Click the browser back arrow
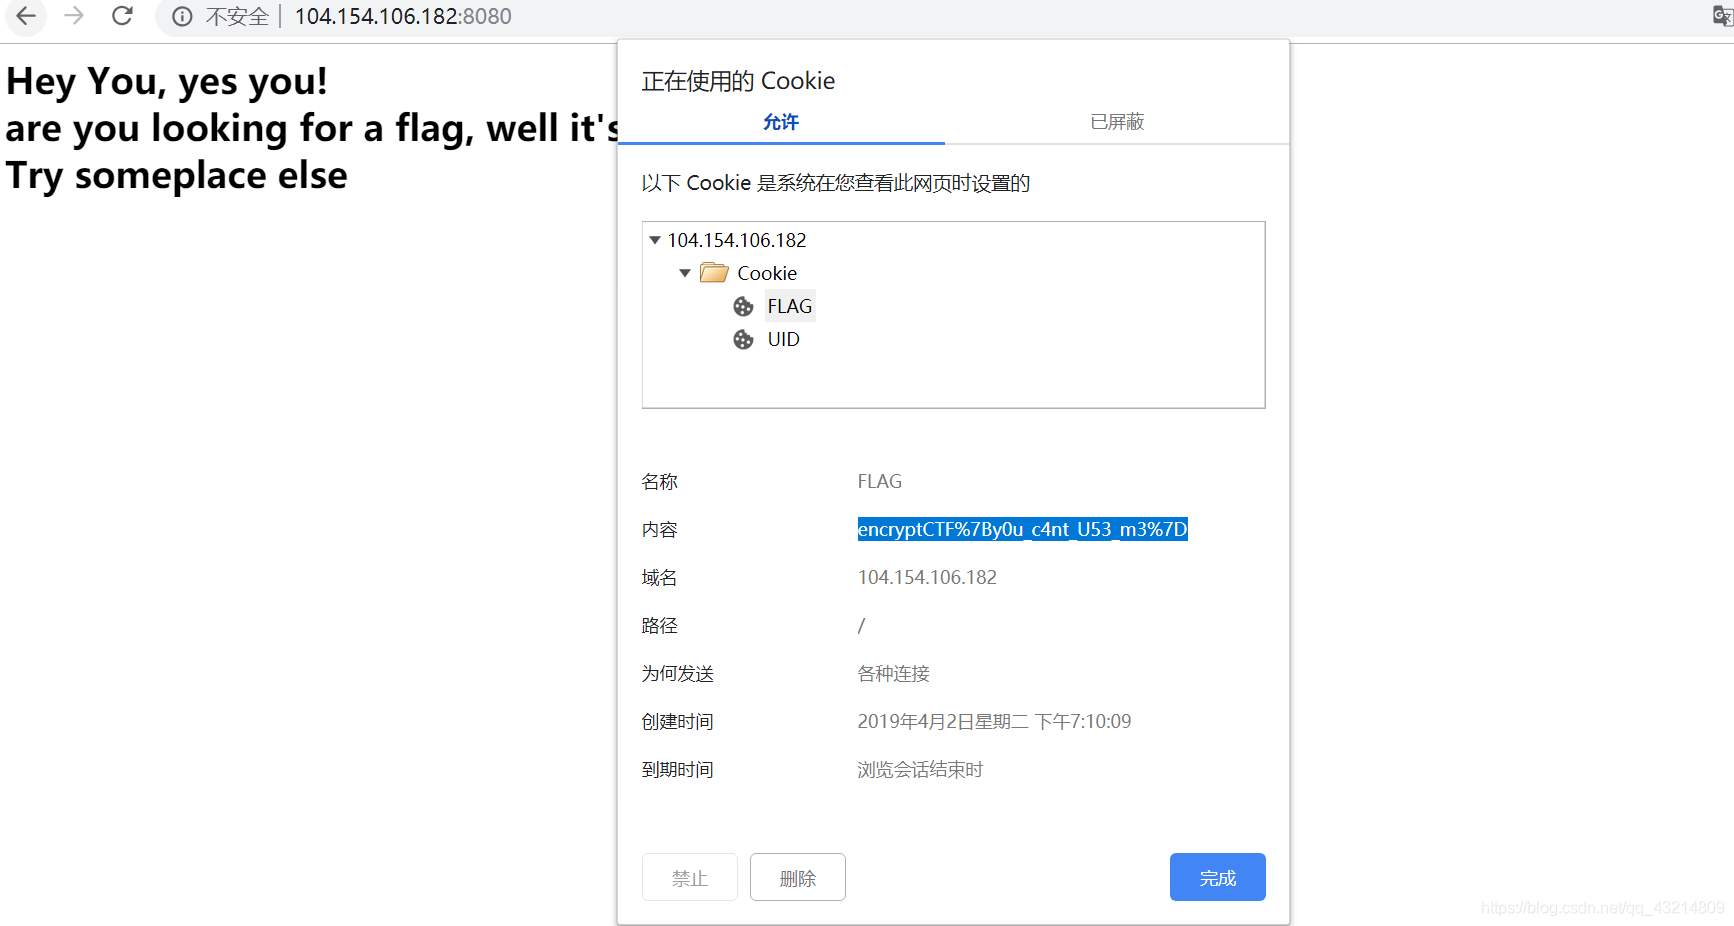 26,16
